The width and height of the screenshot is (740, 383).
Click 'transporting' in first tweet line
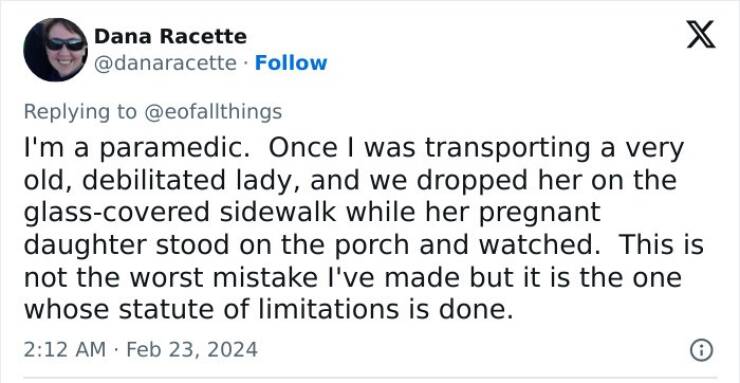point(512,149)
